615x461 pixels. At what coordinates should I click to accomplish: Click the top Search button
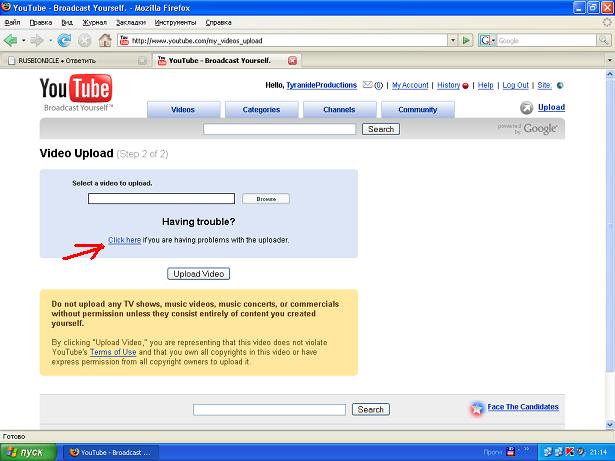coord(381,129)
